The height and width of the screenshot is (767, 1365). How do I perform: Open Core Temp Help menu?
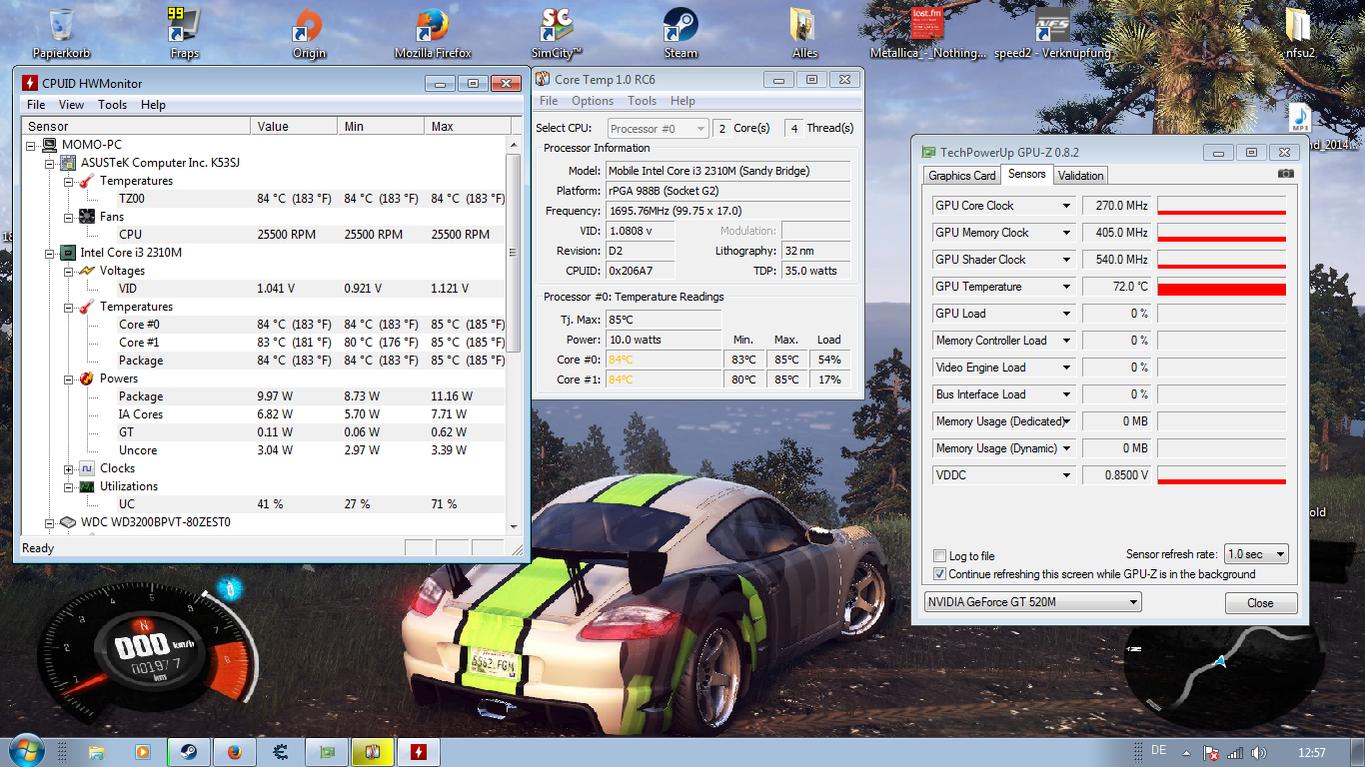683,101
